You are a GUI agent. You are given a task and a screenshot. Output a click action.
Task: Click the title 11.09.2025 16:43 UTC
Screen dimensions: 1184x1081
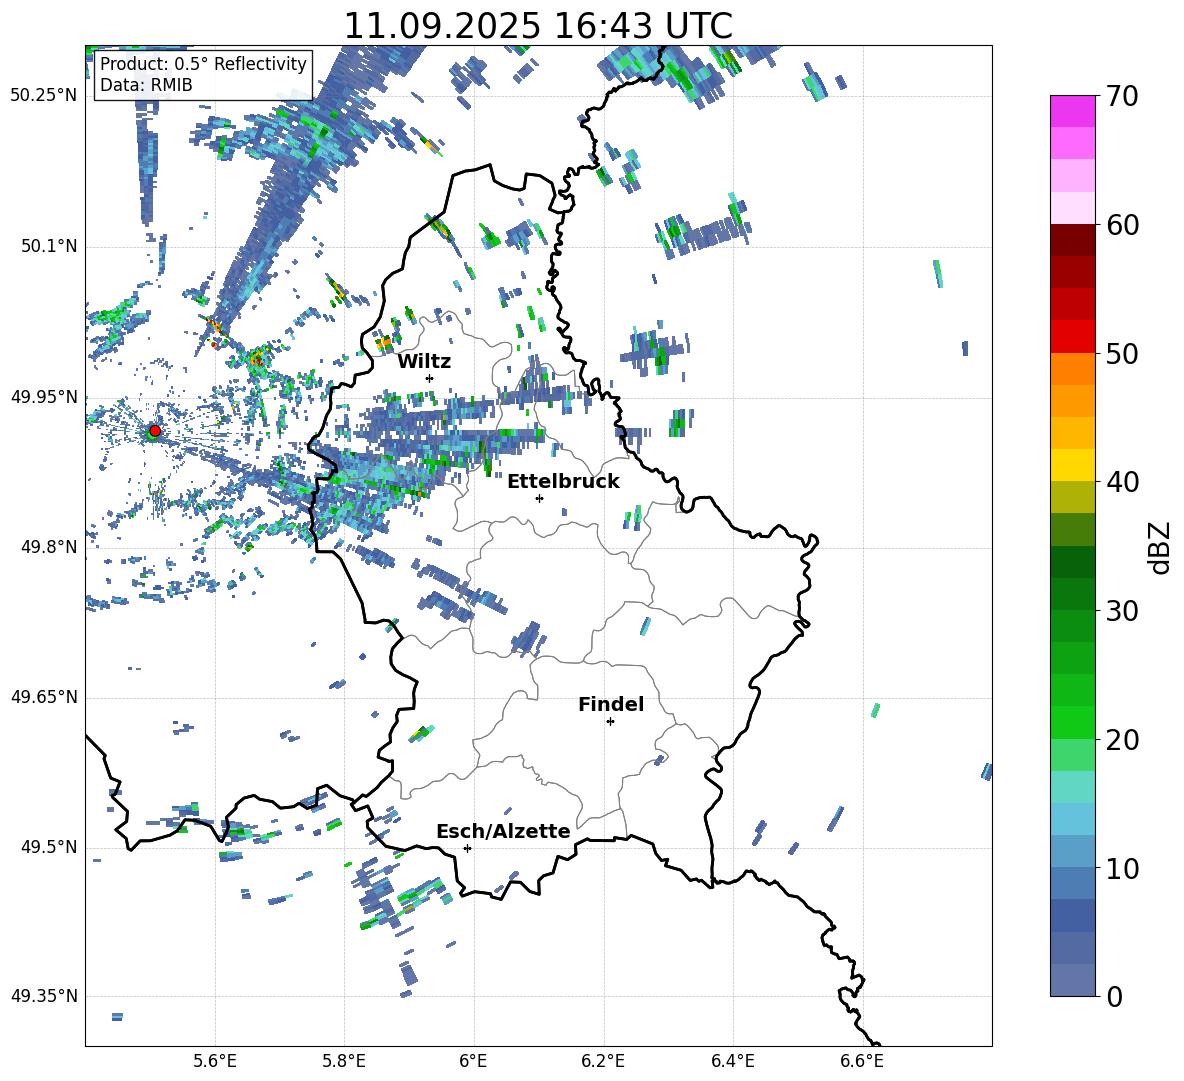(538, 26)
